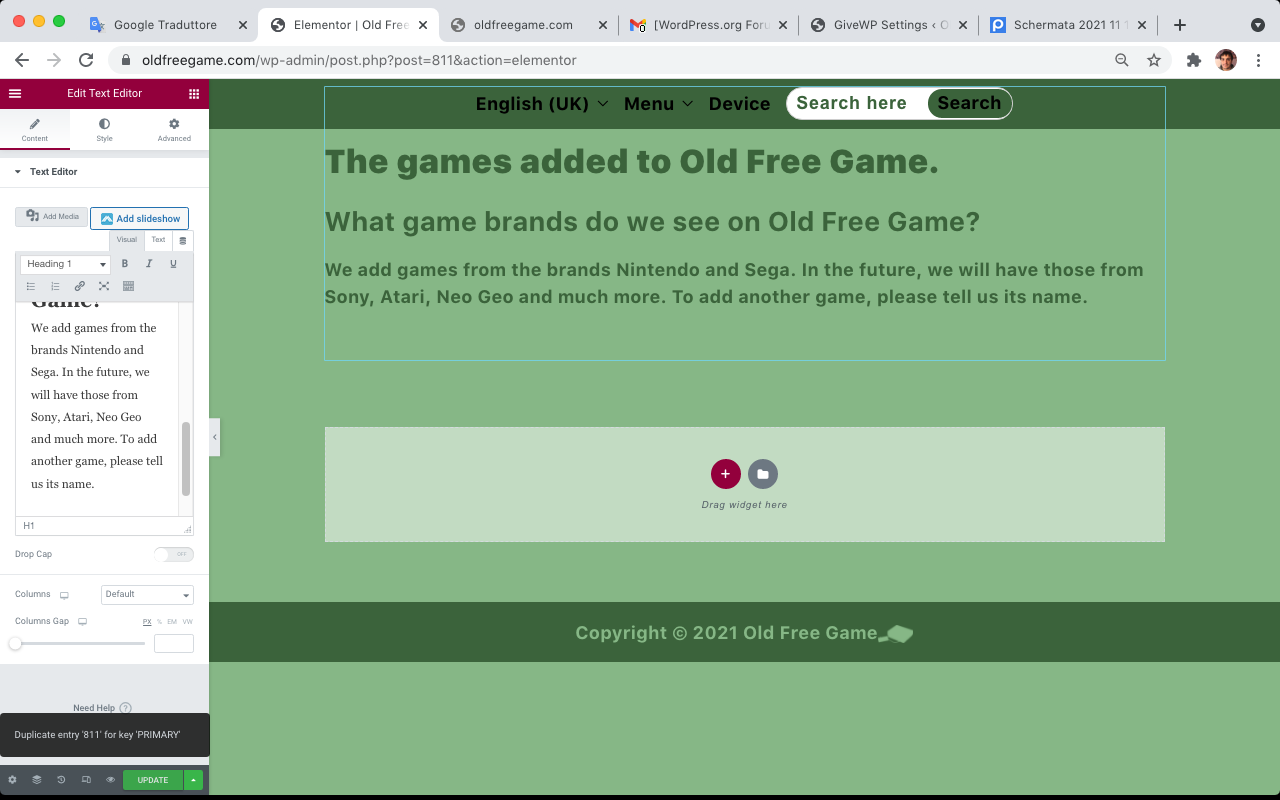Switch to Google Traduttore browser tab
This screenshot has height=800, width=1280.
click(x=167, y=25)
